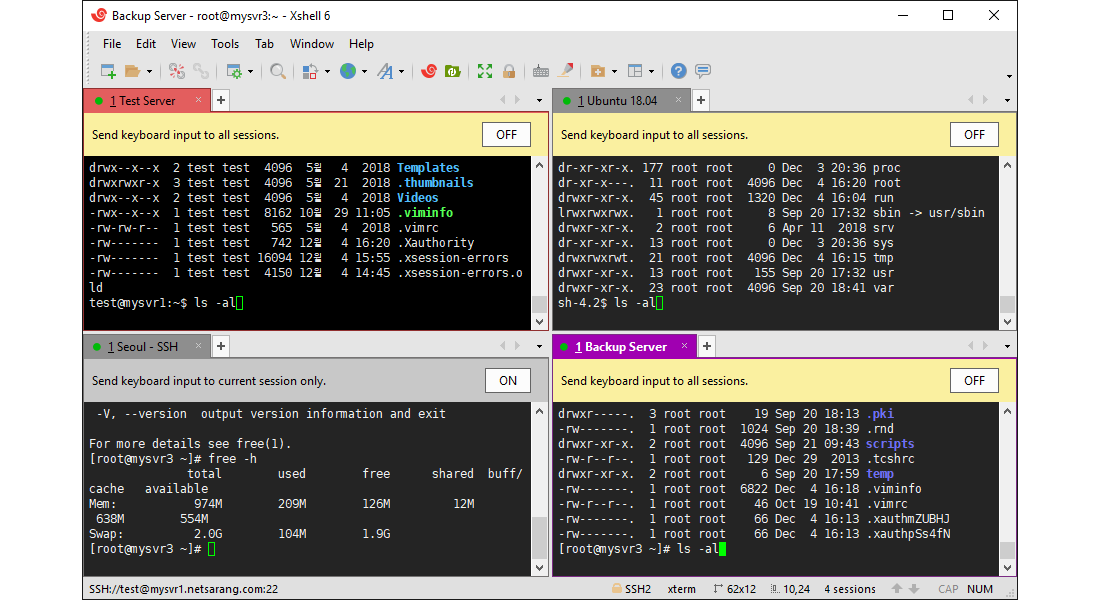
Task: Expand the Properties dropdown arrow
Action: pyautogui.click(x=250, y=72)
